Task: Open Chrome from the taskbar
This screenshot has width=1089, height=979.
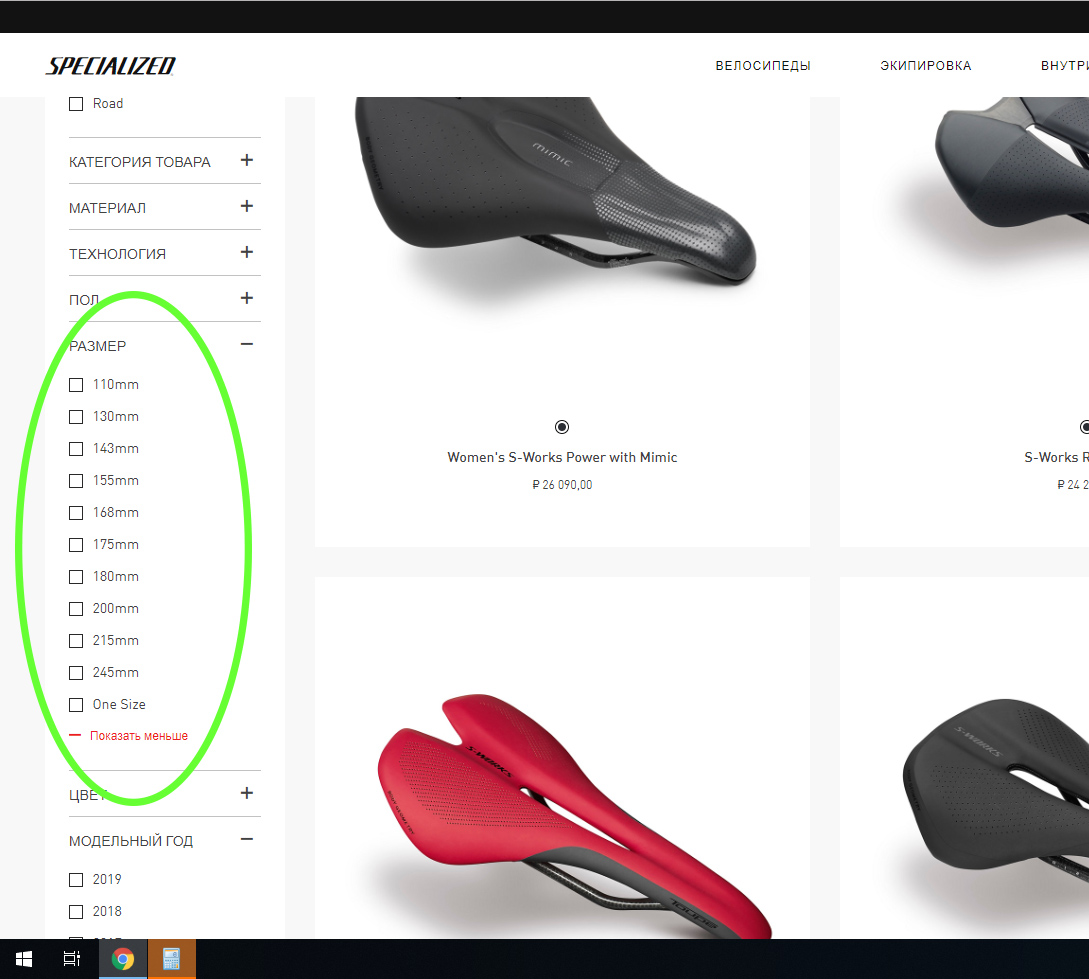Action: tap(123, 959)
